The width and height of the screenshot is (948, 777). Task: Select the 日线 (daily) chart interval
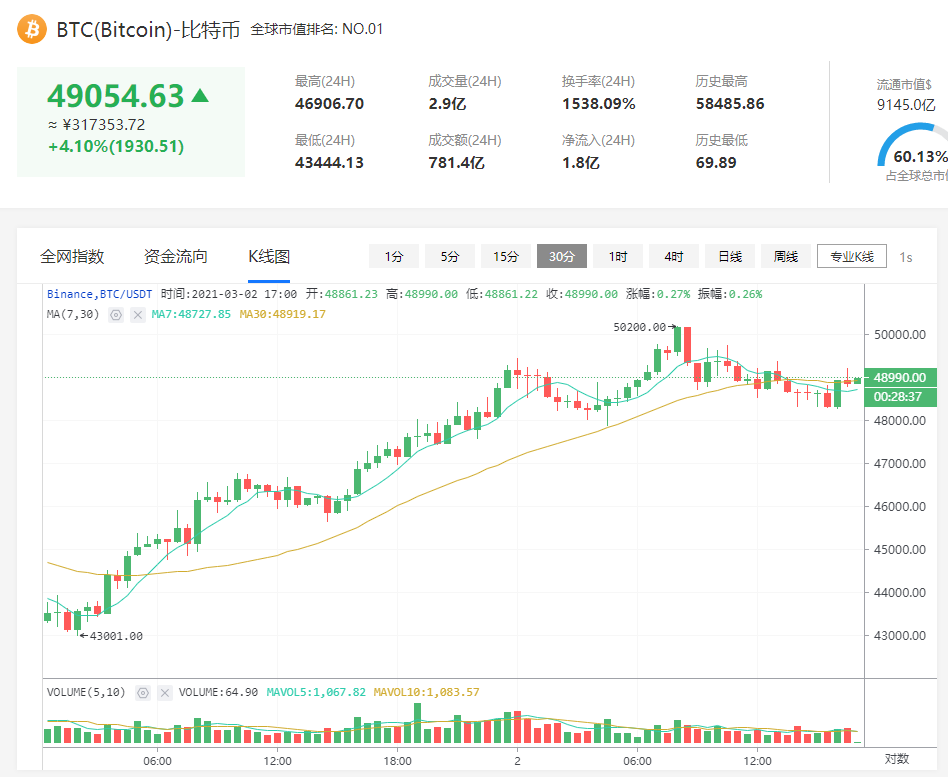tap(729, 256)
